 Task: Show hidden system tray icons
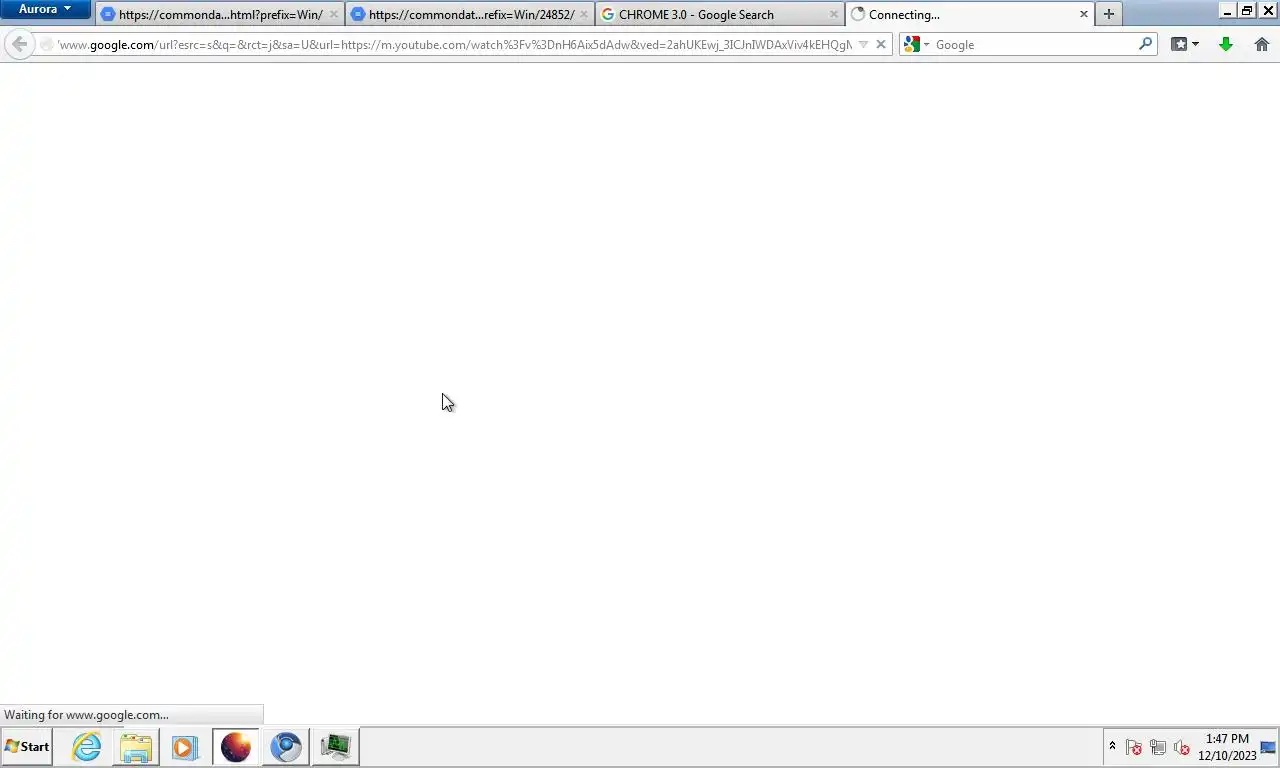pyautogui.click(x=1112, y=746)
